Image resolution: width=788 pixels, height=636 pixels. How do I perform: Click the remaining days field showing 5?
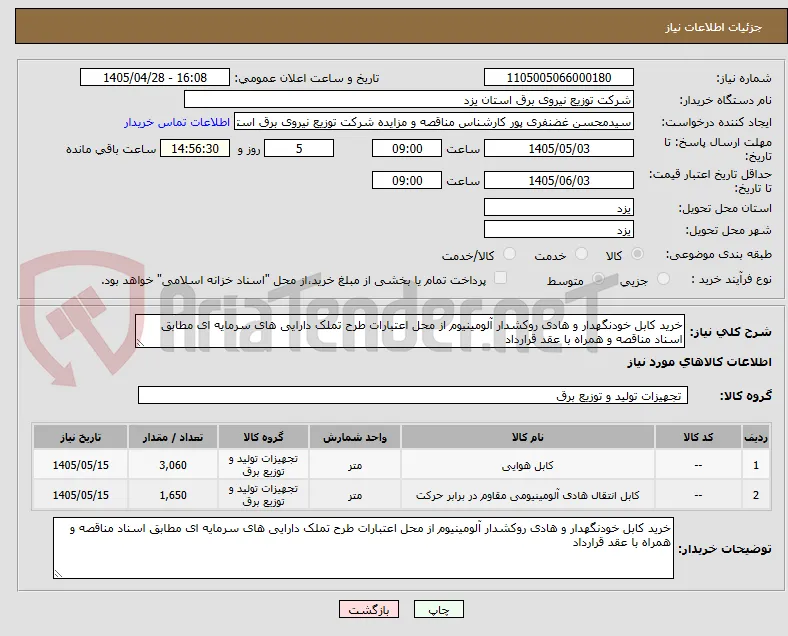click(299, 149)
